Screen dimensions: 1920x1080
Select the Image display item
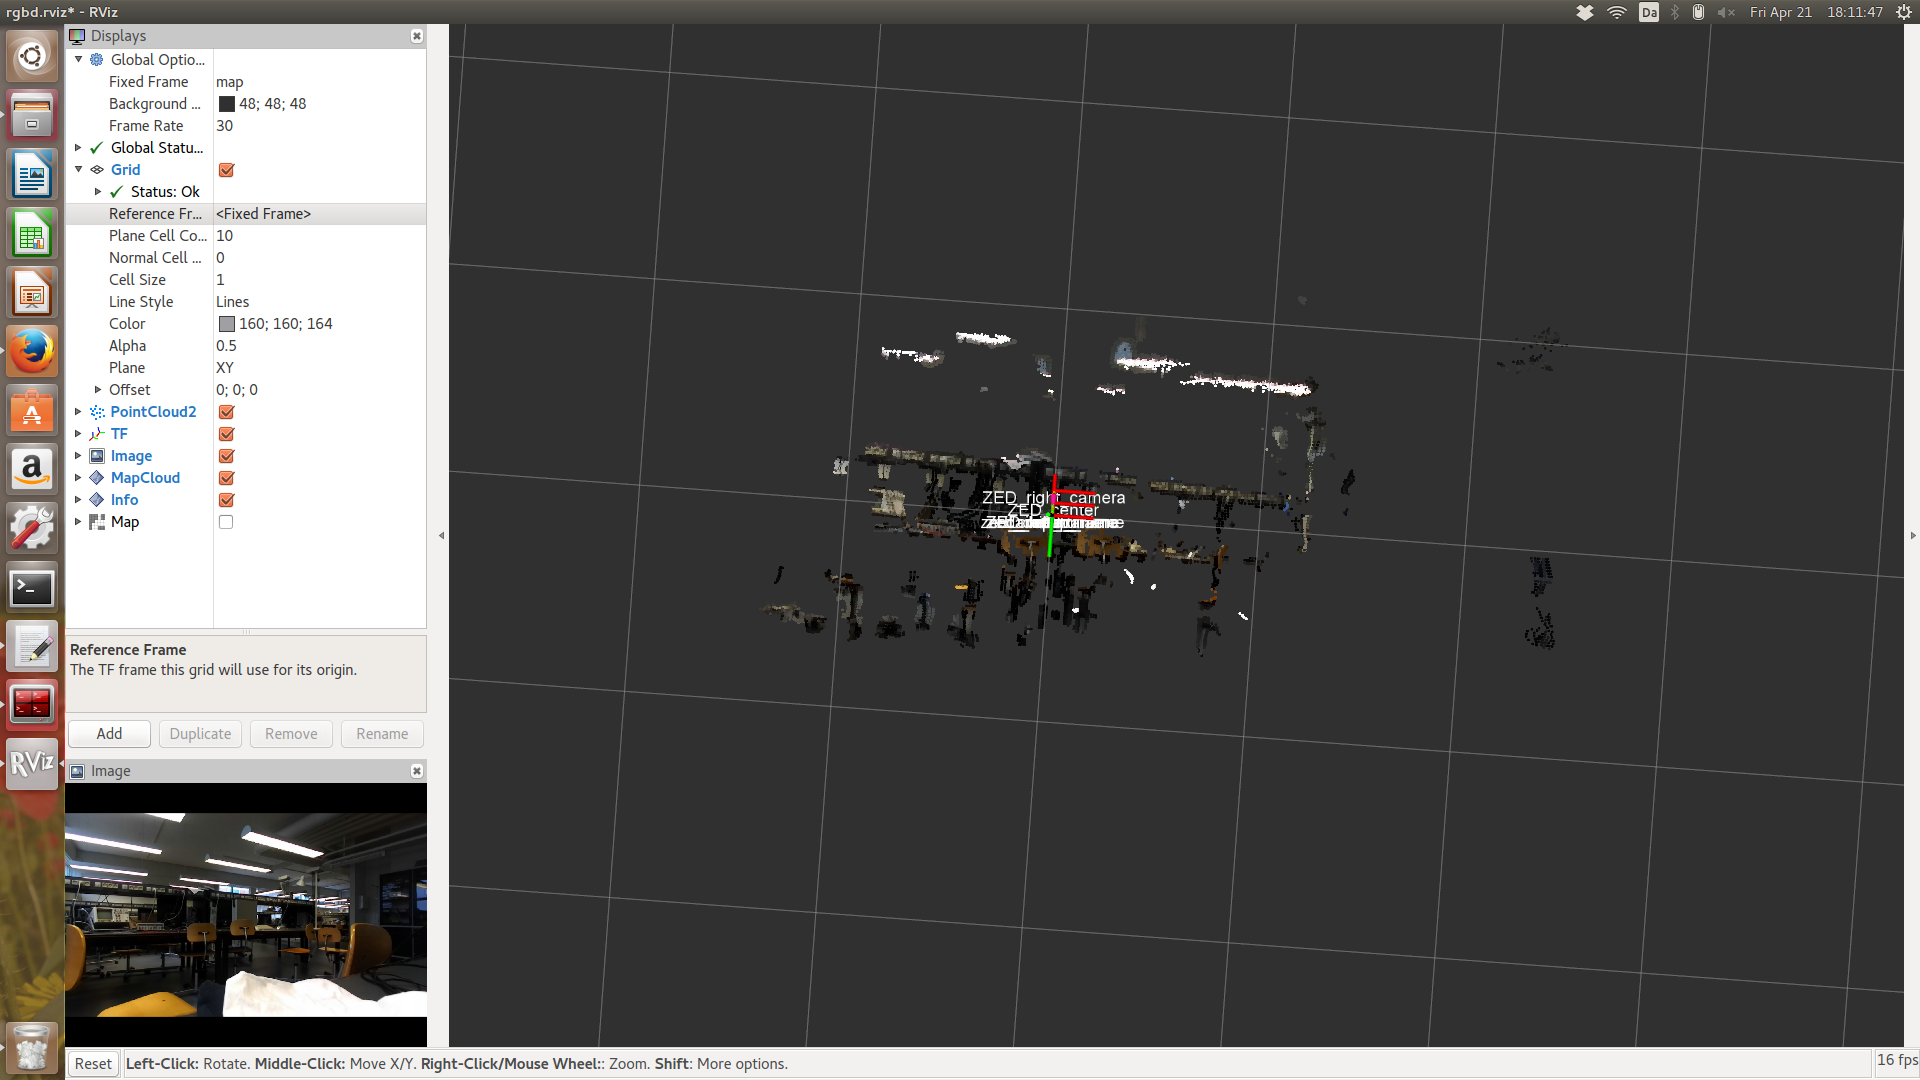coord(131,456)
